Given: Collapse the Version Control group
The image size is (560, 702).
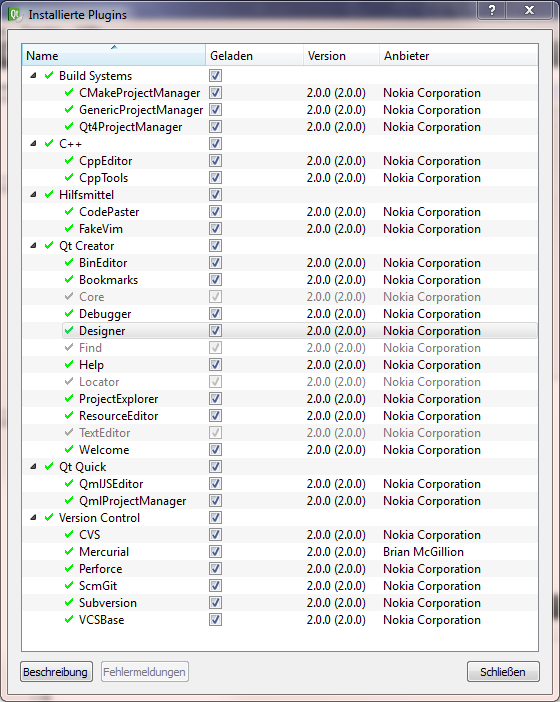Looking at the screenshot, I should click(x=33, y=518).
